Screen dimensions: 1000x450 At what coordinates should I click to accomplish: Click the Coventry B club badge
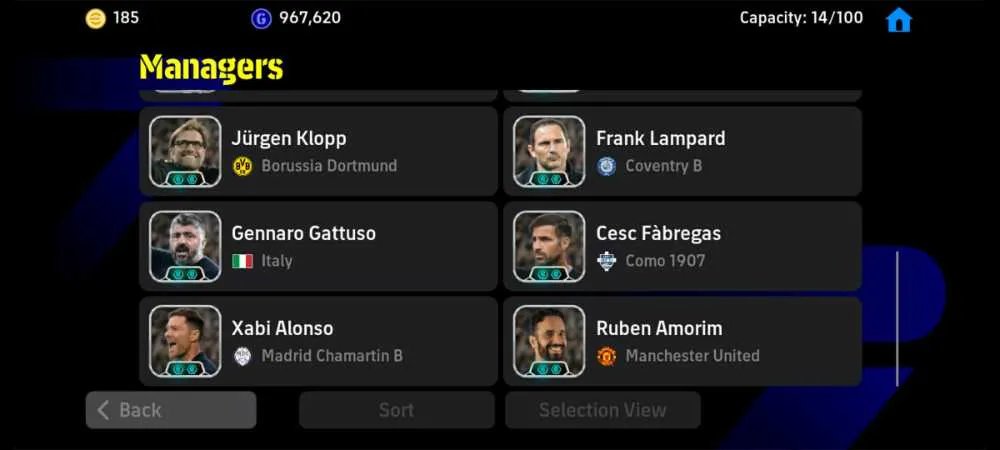click(607, 166)
